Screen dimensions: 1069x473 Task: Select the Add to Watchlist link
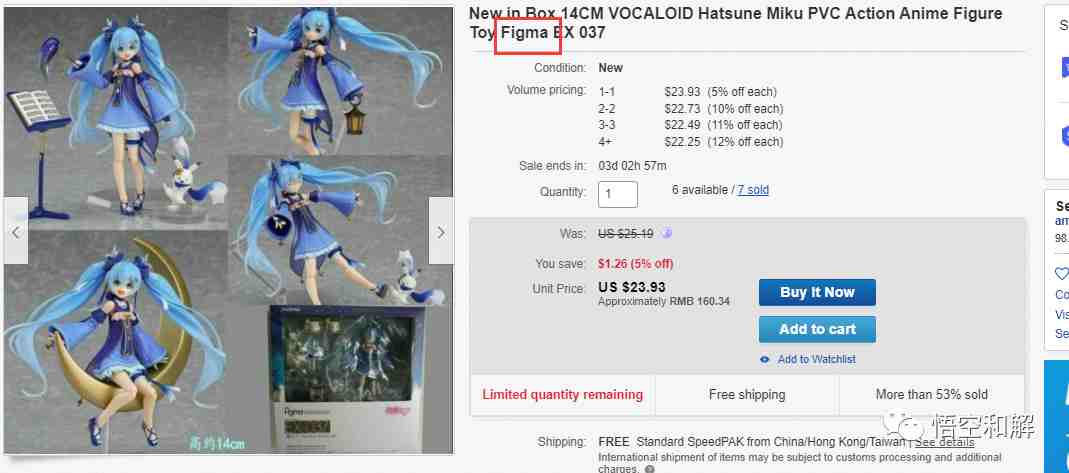(x=816, y=359)
